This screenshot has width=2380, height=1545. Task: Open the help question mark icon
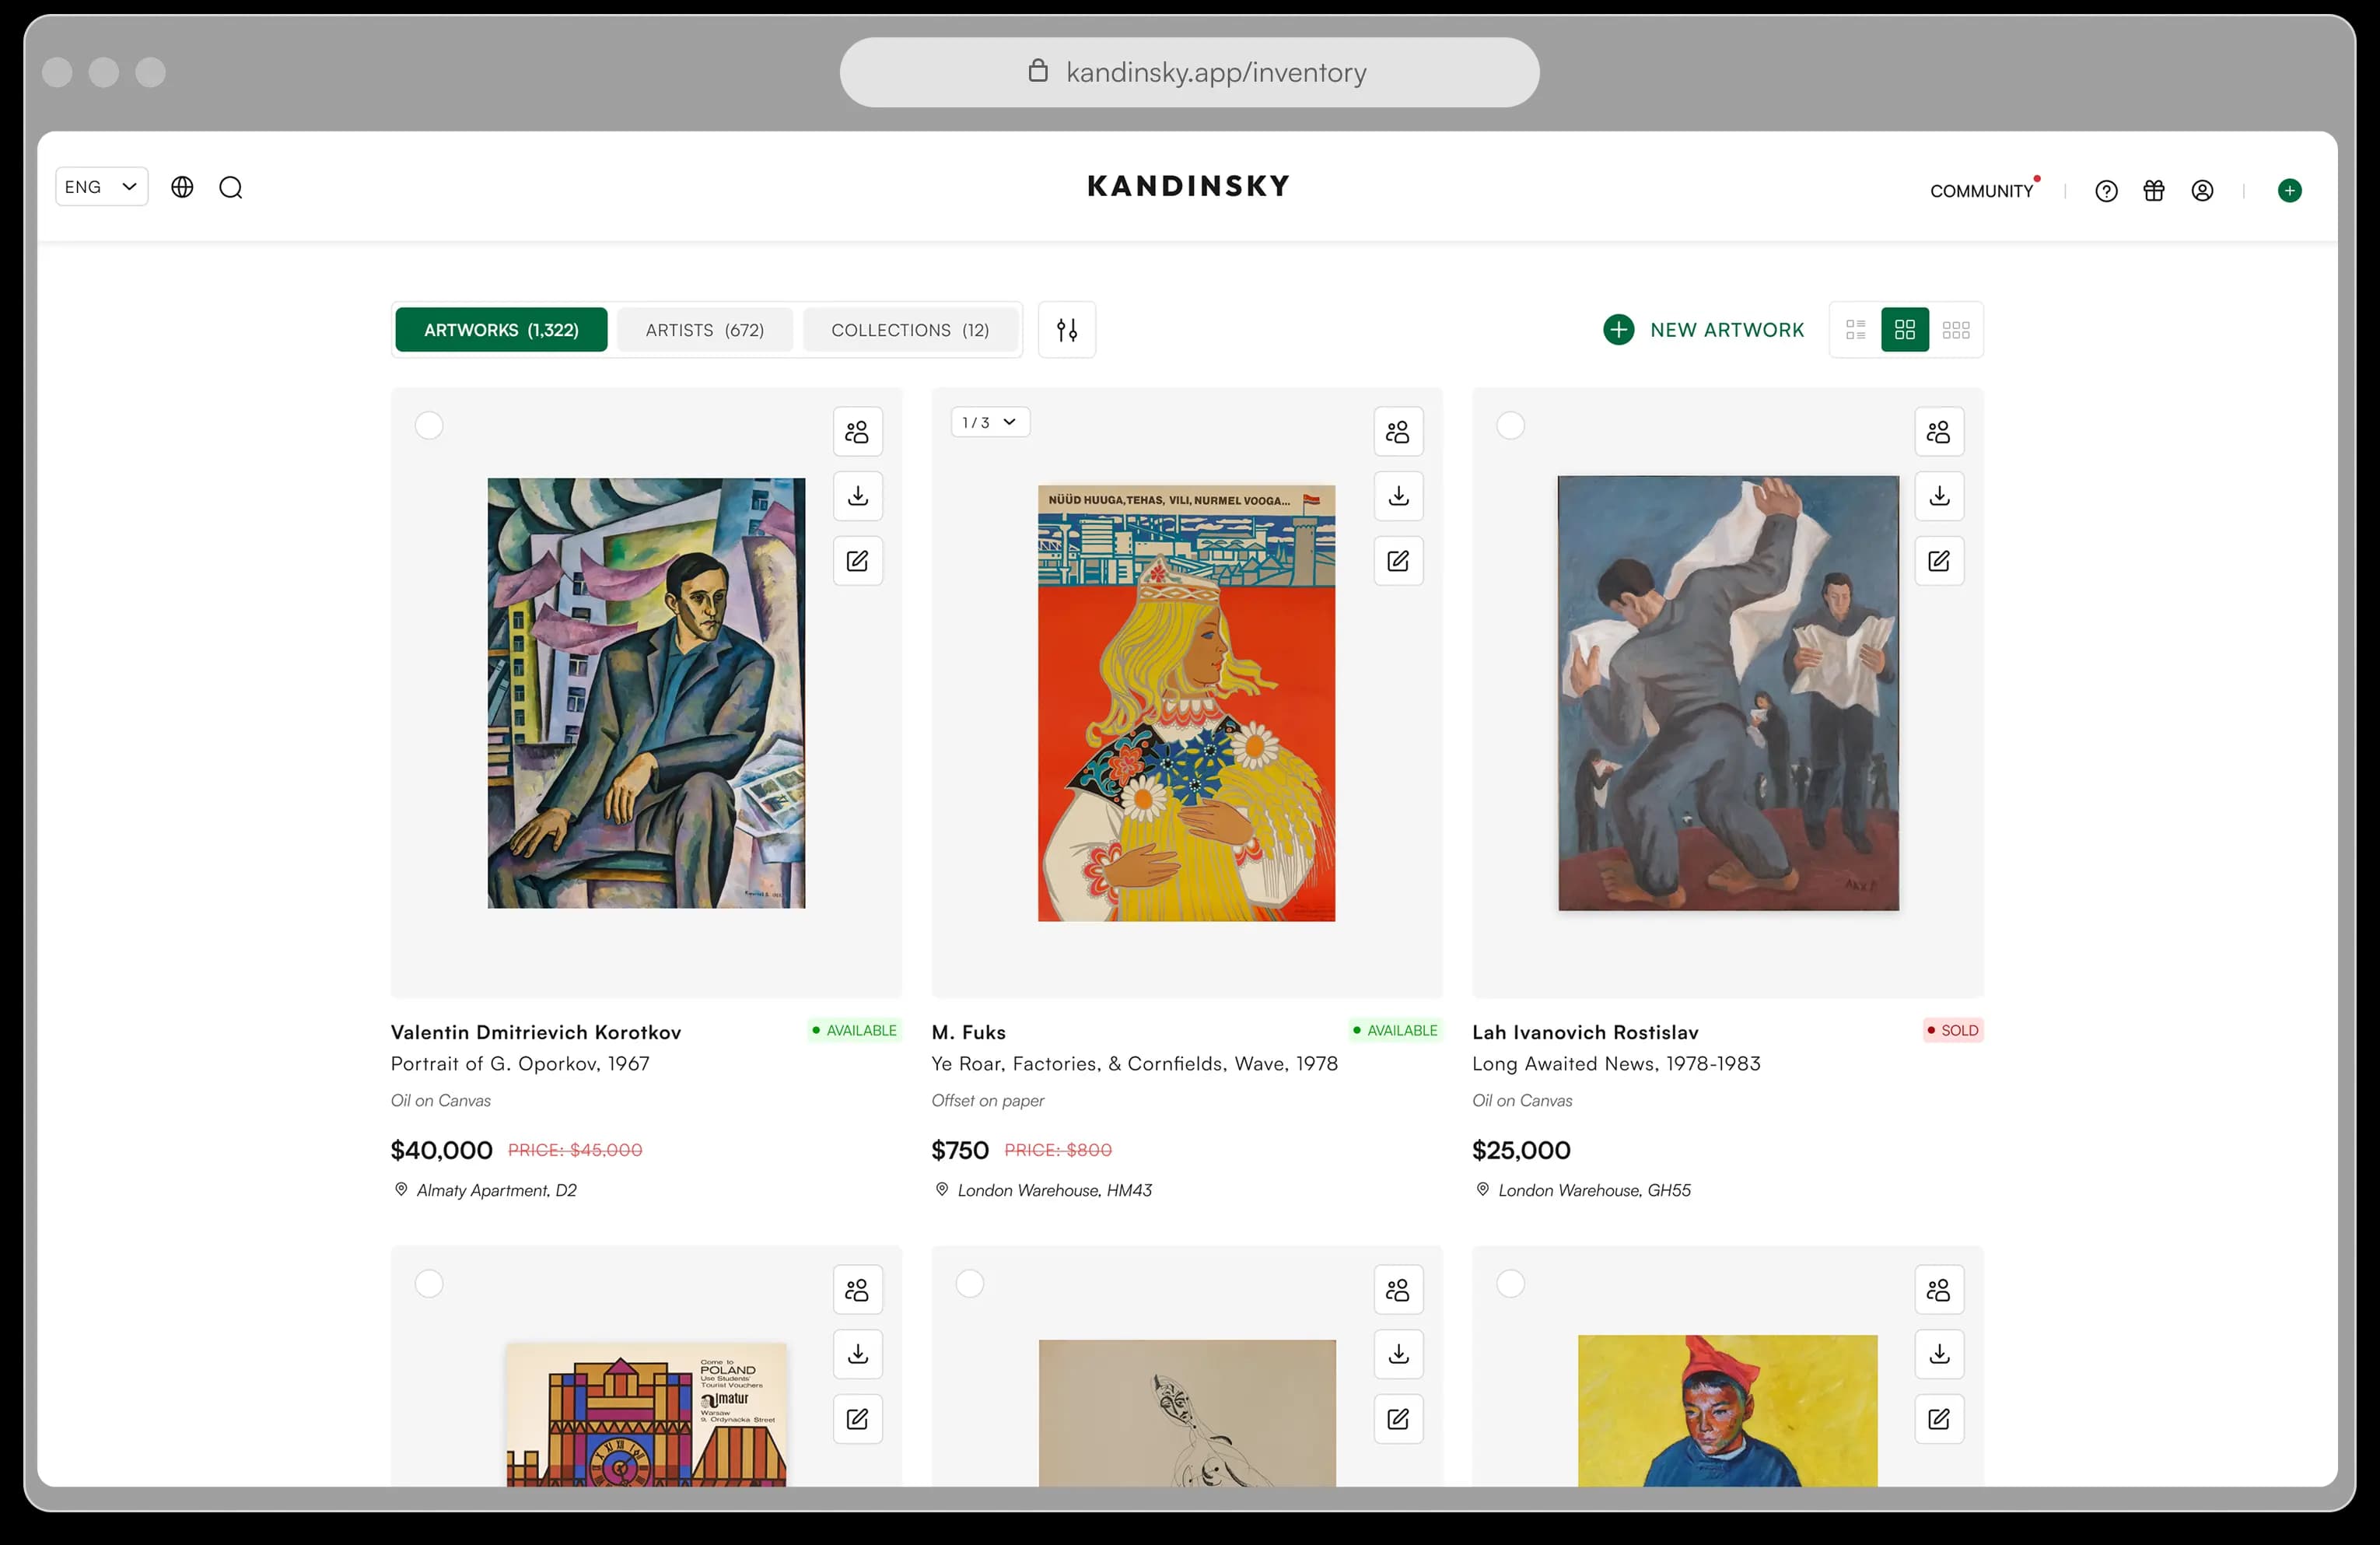coord(2106,191)
